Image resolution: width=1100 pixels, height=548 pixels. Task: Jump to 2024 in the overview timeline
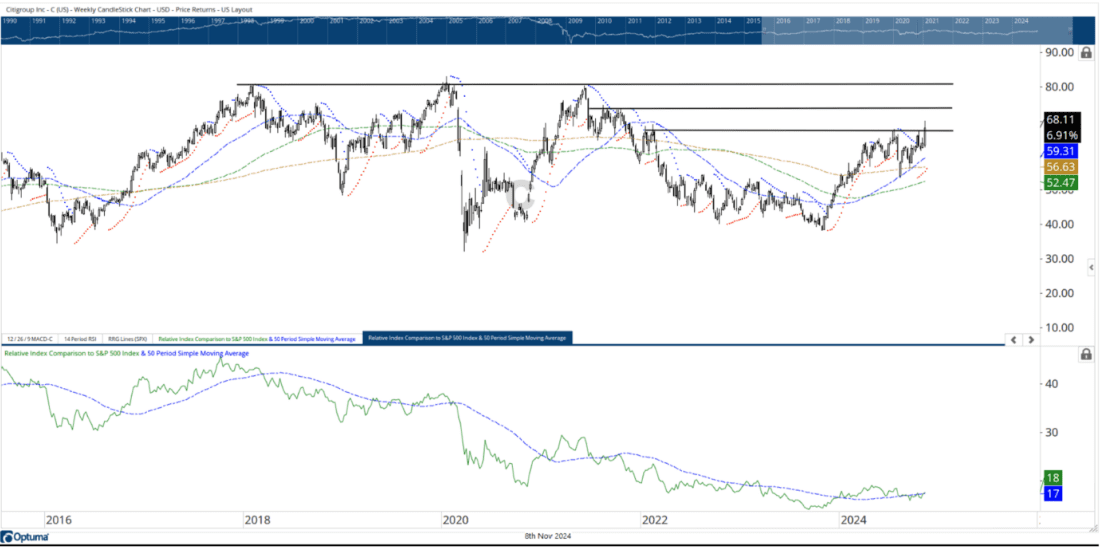coord(1021,21)
